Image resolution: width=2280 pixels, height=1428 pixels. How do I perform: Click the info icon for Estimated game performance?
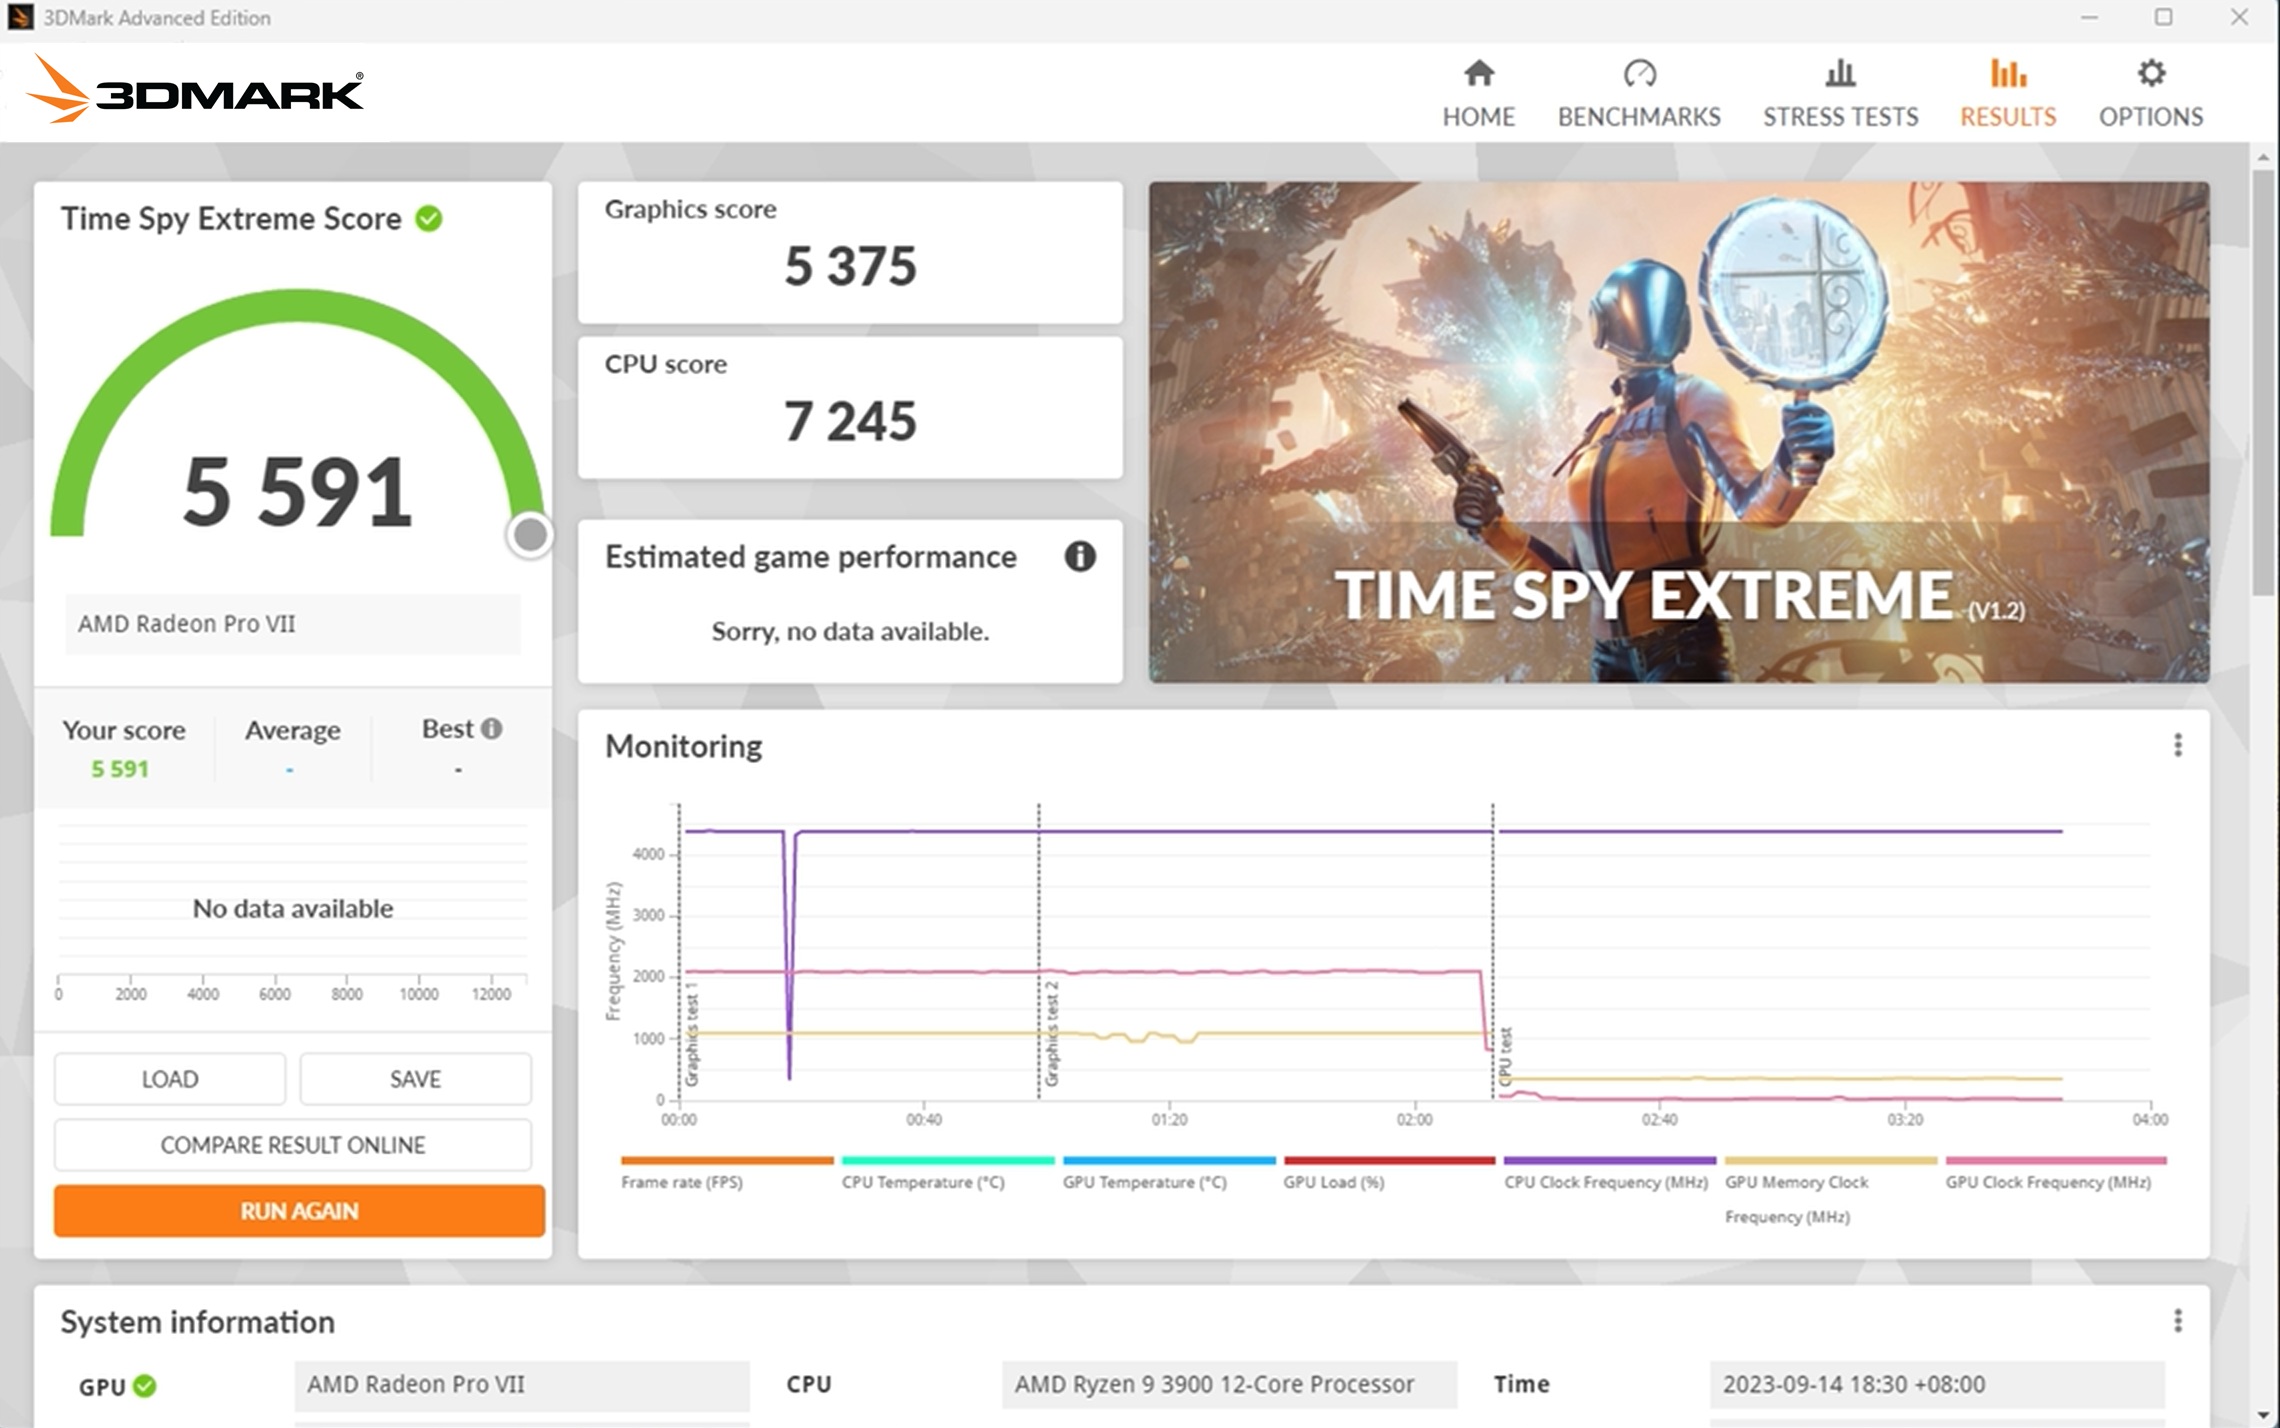click(1080, 556)
